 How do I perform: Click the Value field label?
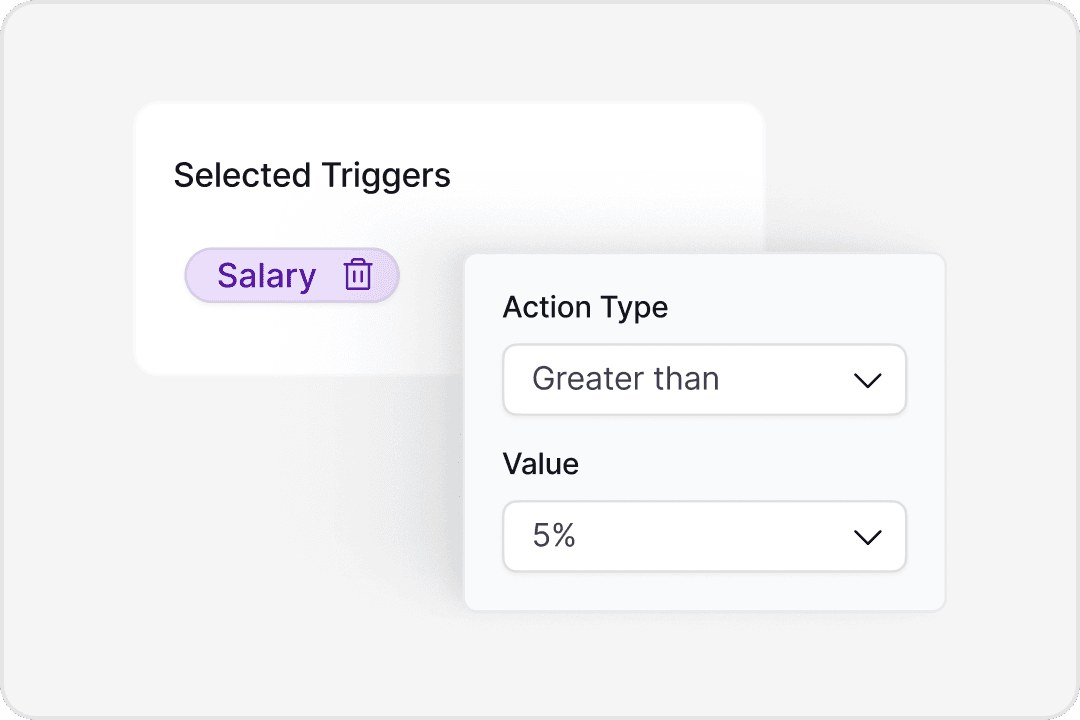[x=540, y=464]
